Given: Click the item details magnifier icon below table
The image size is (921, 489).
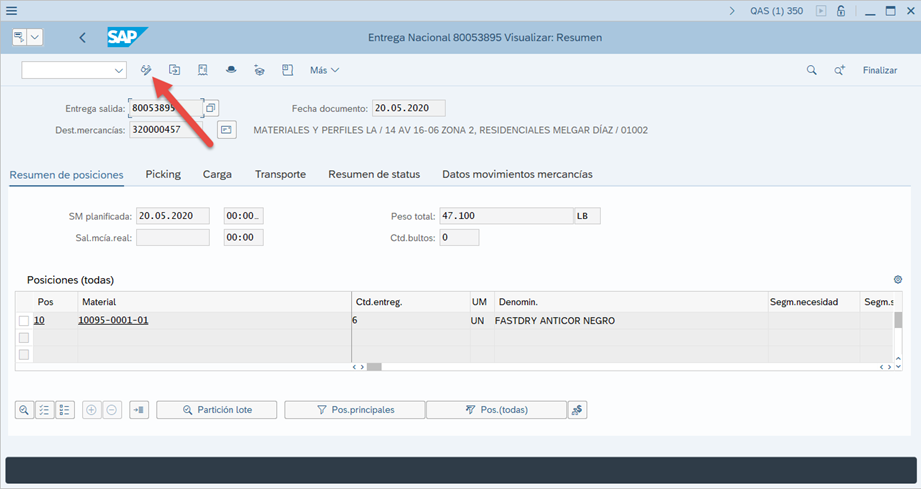Looking at the screenshot, I should click(24, 409).
